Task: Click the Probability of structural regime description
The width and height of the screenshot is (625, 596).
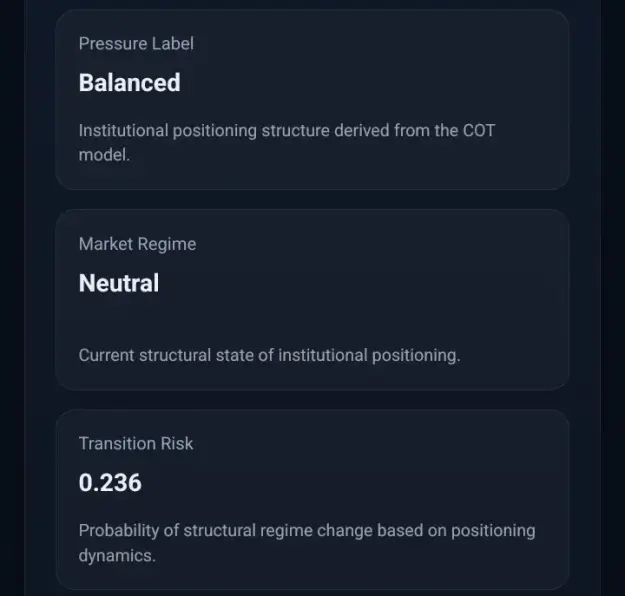Action: click(x=307, y=543)
